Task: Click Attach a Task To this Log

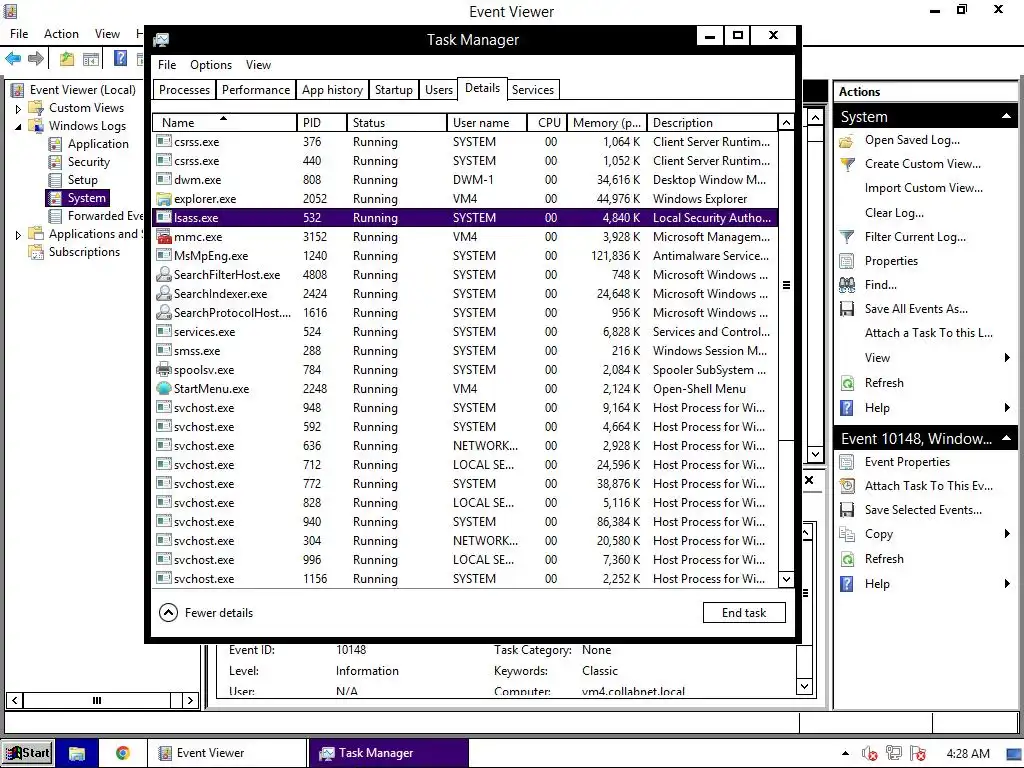Action: point(928,333)
